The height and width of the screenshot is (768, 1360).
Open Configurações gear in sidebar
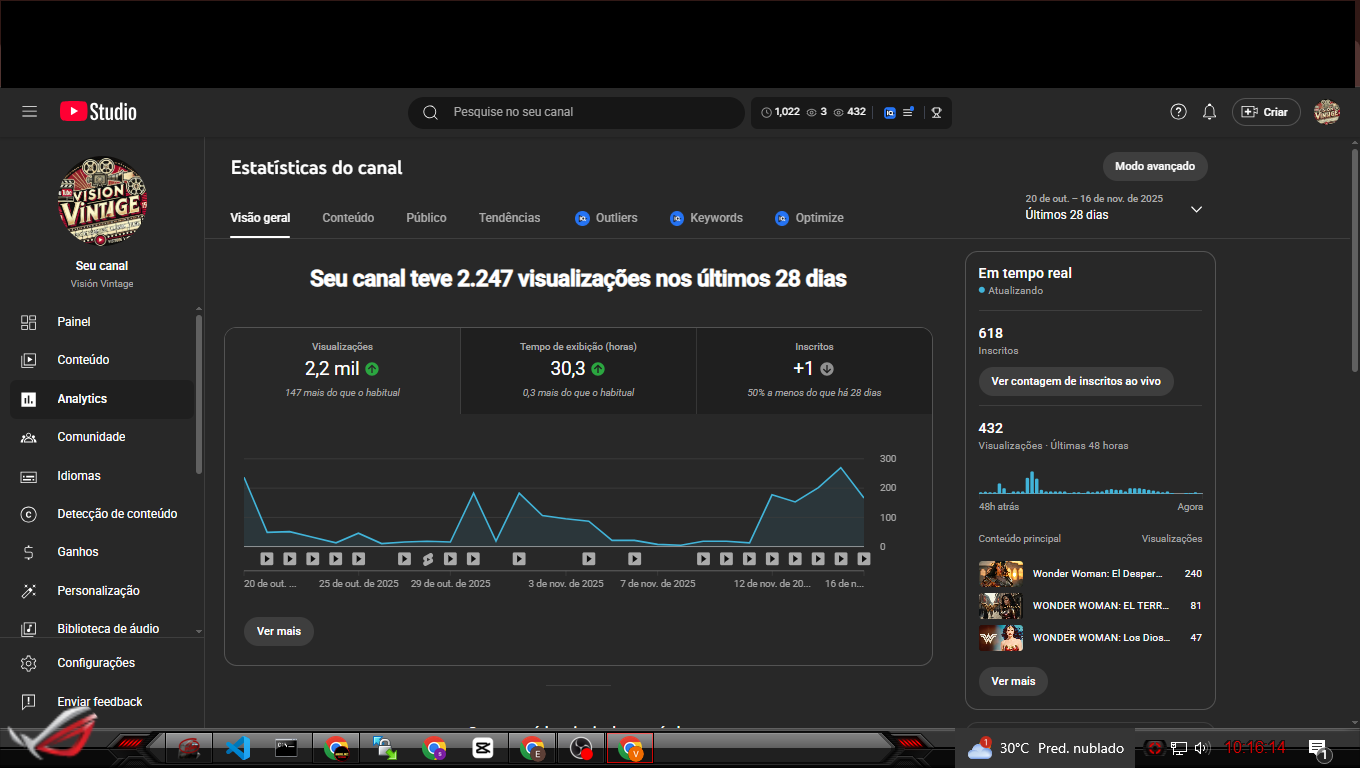coord(95,663)
